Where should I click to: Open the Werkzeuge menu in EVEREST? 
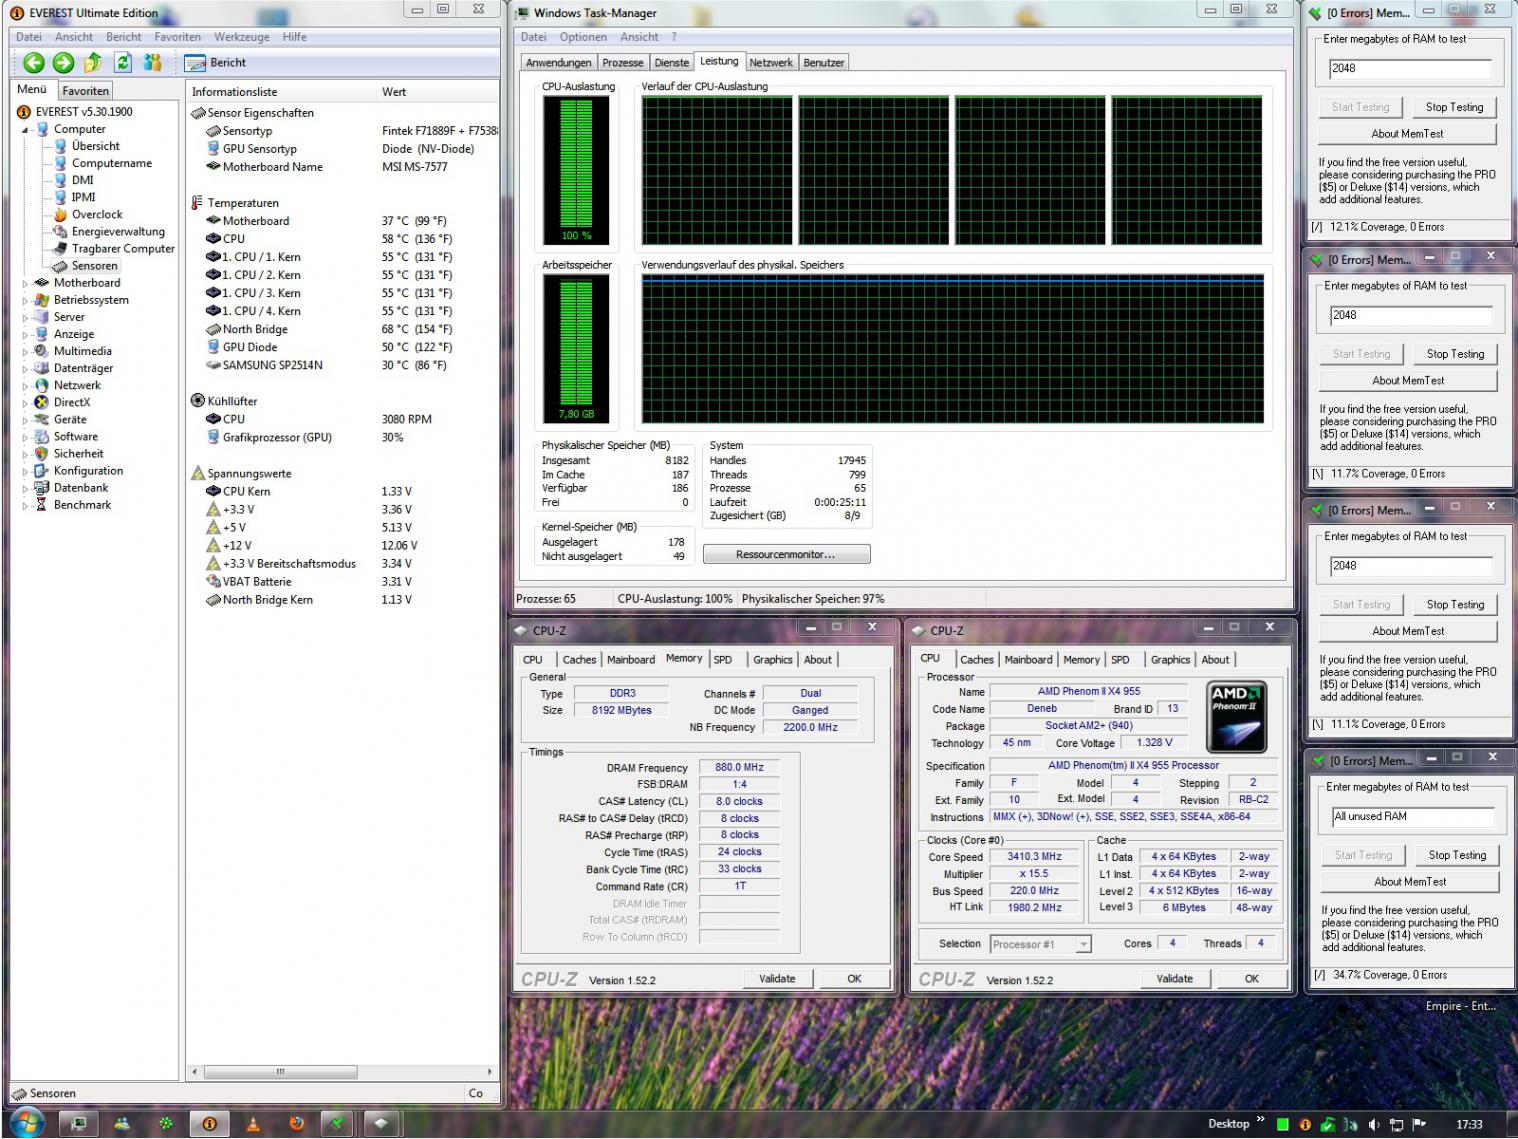coord(241,37)
